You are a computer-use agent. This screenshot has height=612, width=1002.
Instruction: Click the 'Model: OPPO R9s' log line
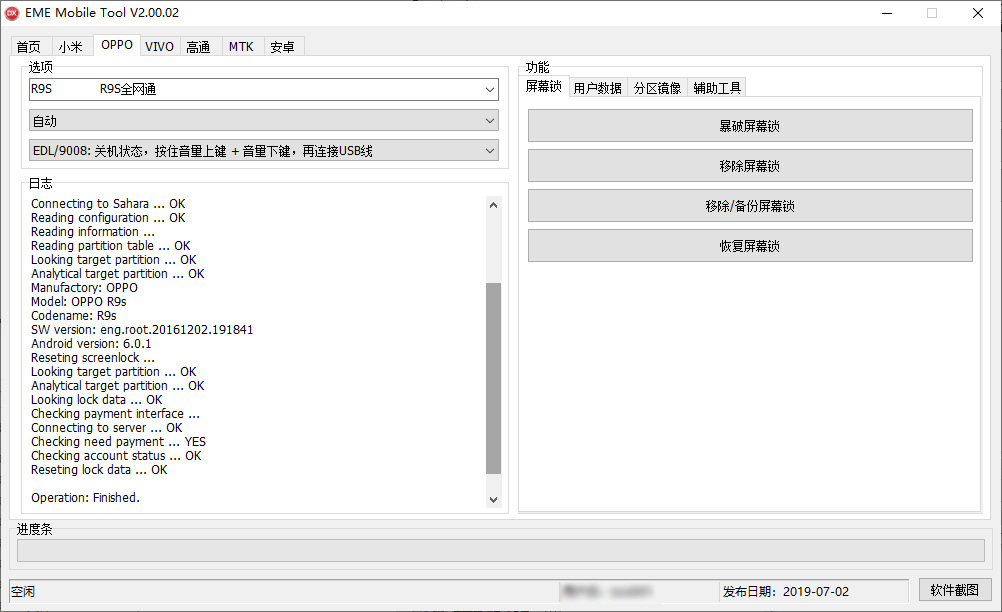coord(79,302)
